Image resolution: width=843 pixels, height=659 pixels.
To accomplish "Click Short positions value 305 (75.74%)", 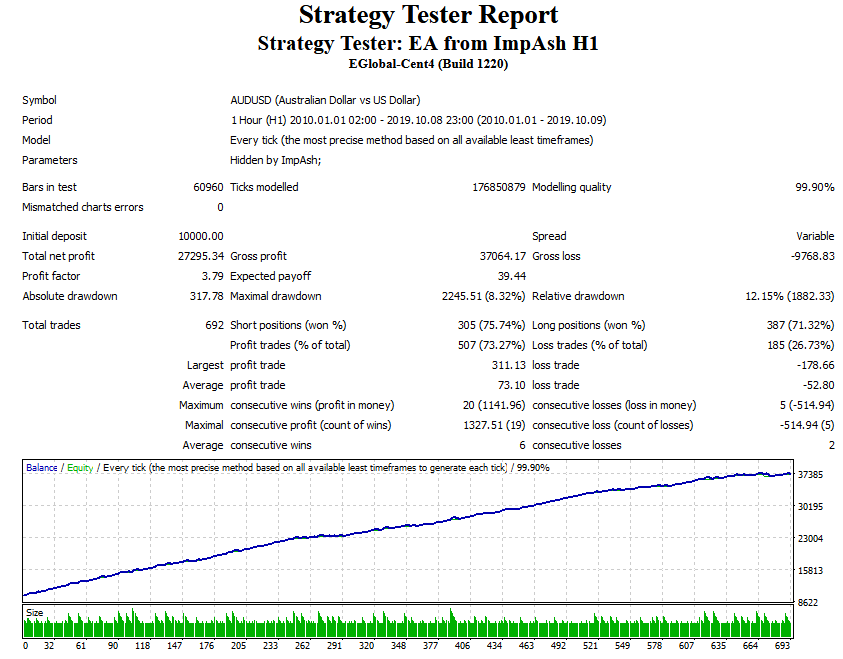I will coord(491,325).
